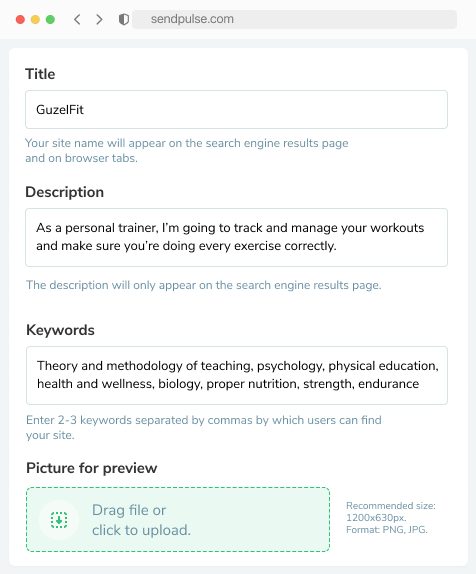Screen dimensions: 476x574
Task: Click the Title heading label
Action: 40,74
